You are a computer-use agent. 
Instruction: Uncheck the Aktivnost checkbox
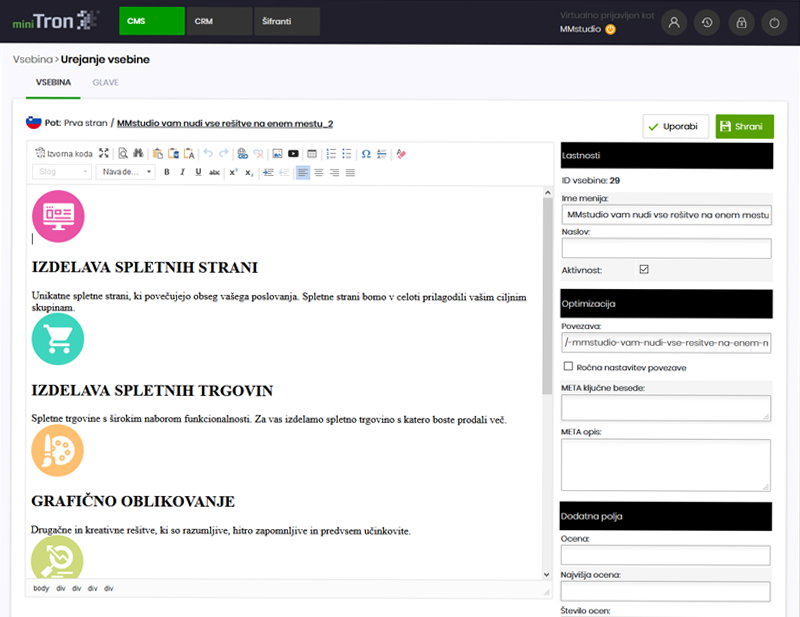(644, 269)
